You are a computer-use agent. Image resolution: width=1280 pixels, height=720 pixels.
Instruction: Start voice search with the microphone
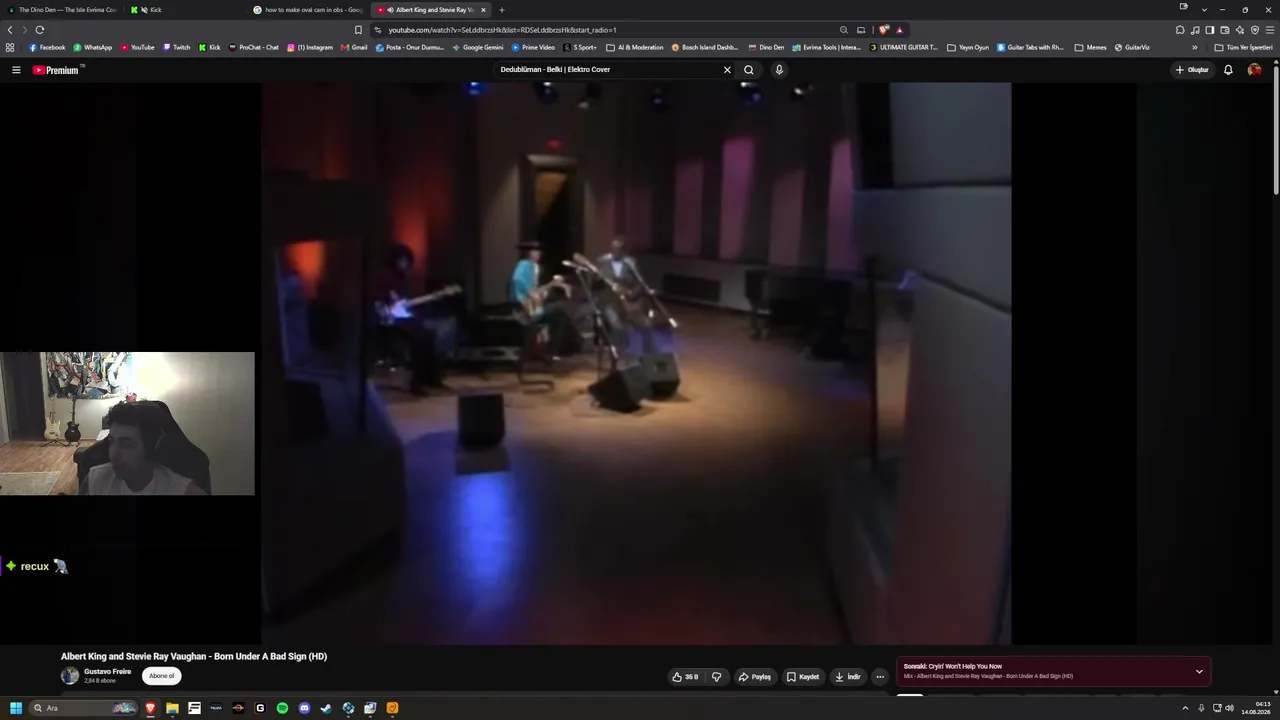pyautogui.click(x=779, y=70)
